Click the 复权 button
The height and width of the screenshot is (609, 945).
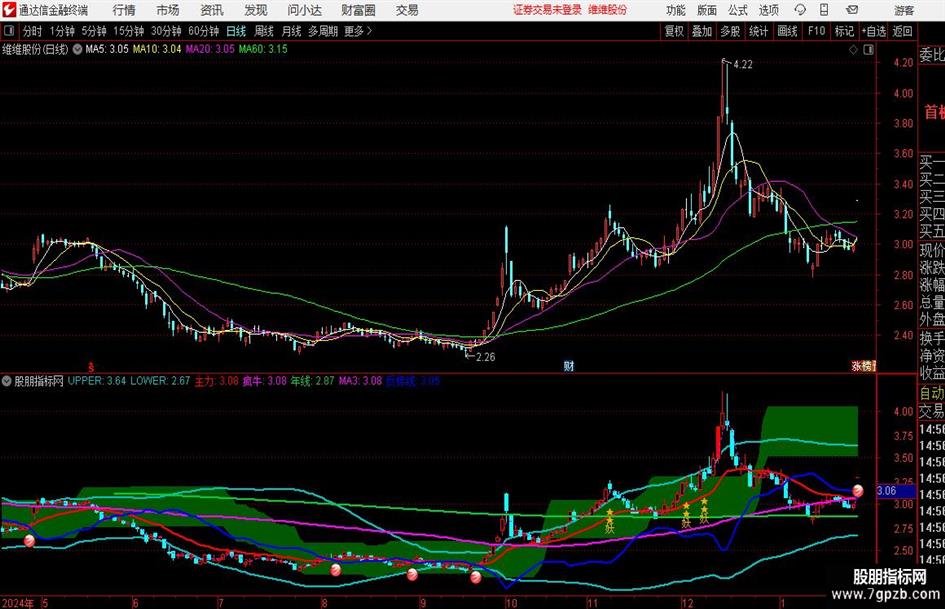coord(674,31)
